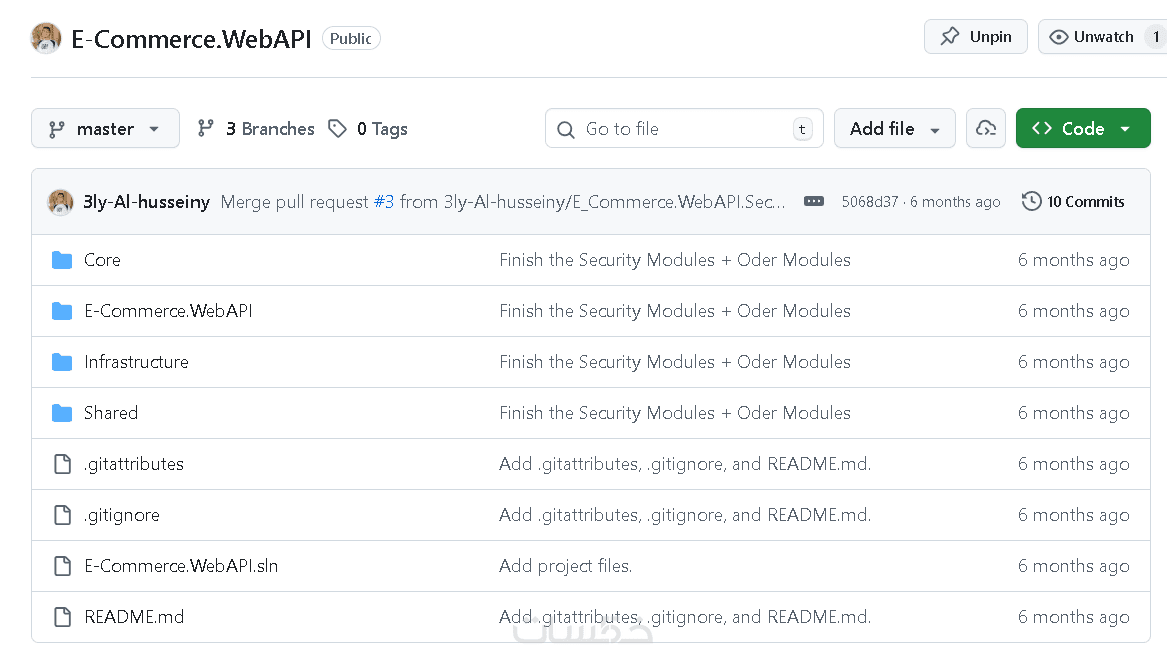Click the branch icon beside 3 Branches
The height and width of the screenshot is (657, 1167).
point(206,129)
